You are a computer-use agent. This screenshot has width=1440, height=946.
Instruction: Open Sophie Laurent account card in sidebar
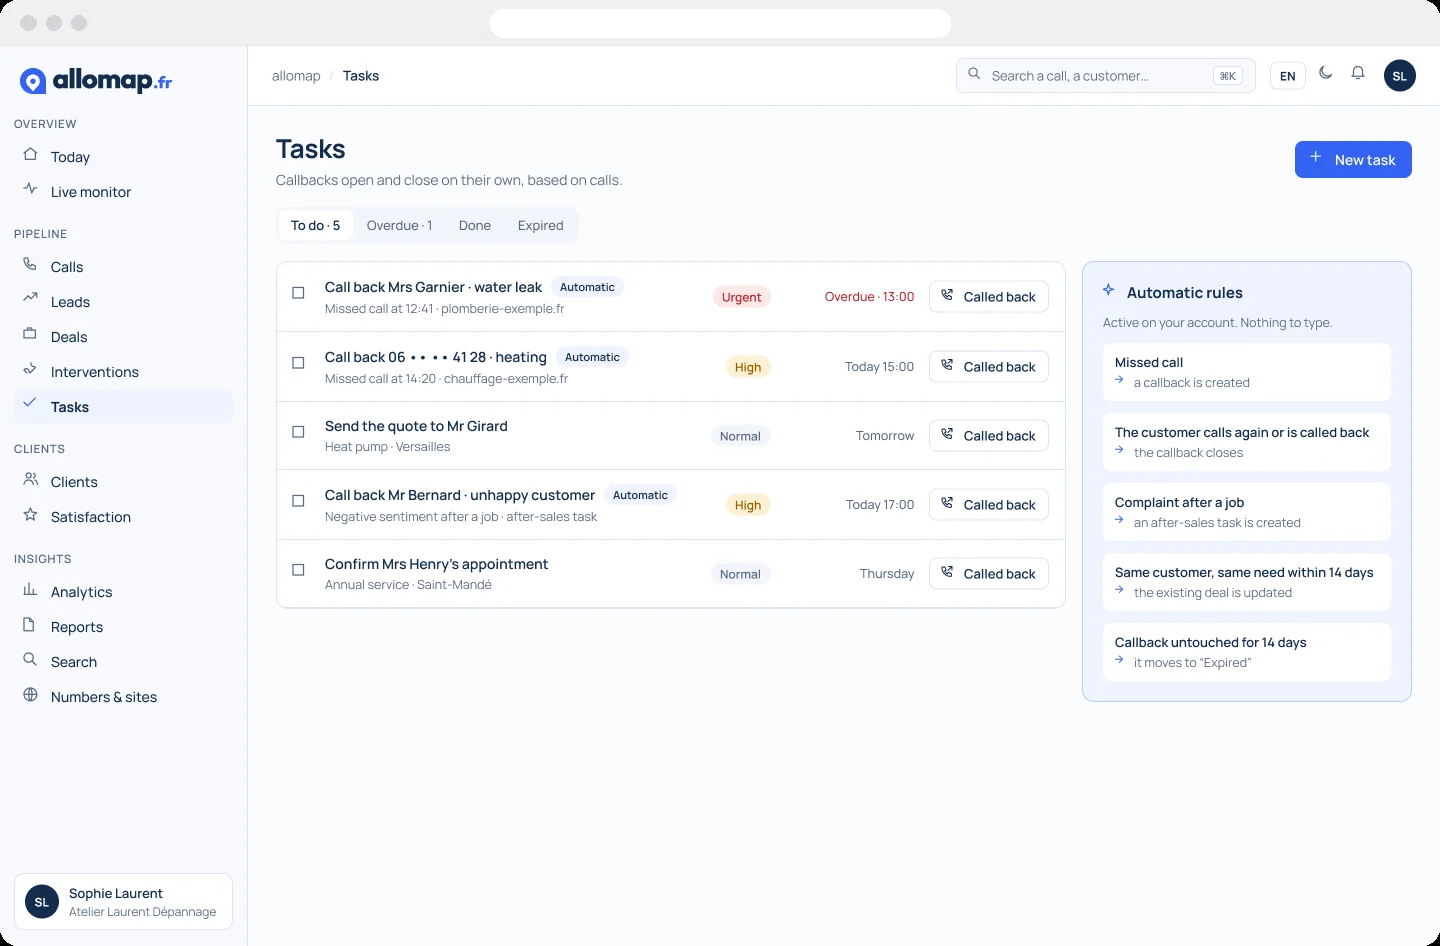pyautogui.click(x=123, y=902)
